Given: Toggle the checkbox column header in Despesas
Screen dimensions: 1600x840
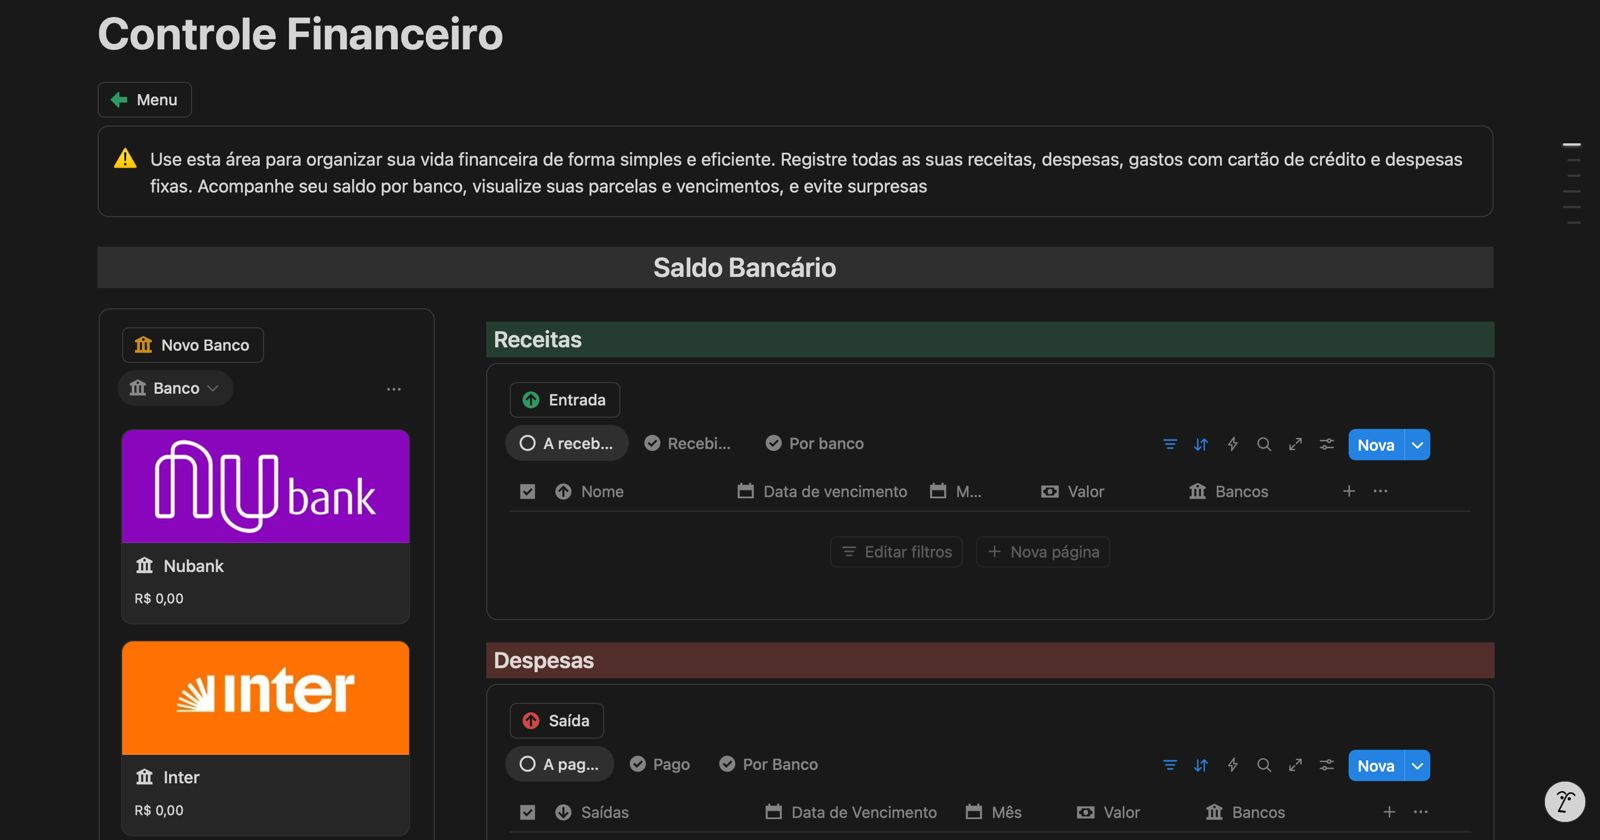Looking at the screenshot, I should [x=528, y=813].
